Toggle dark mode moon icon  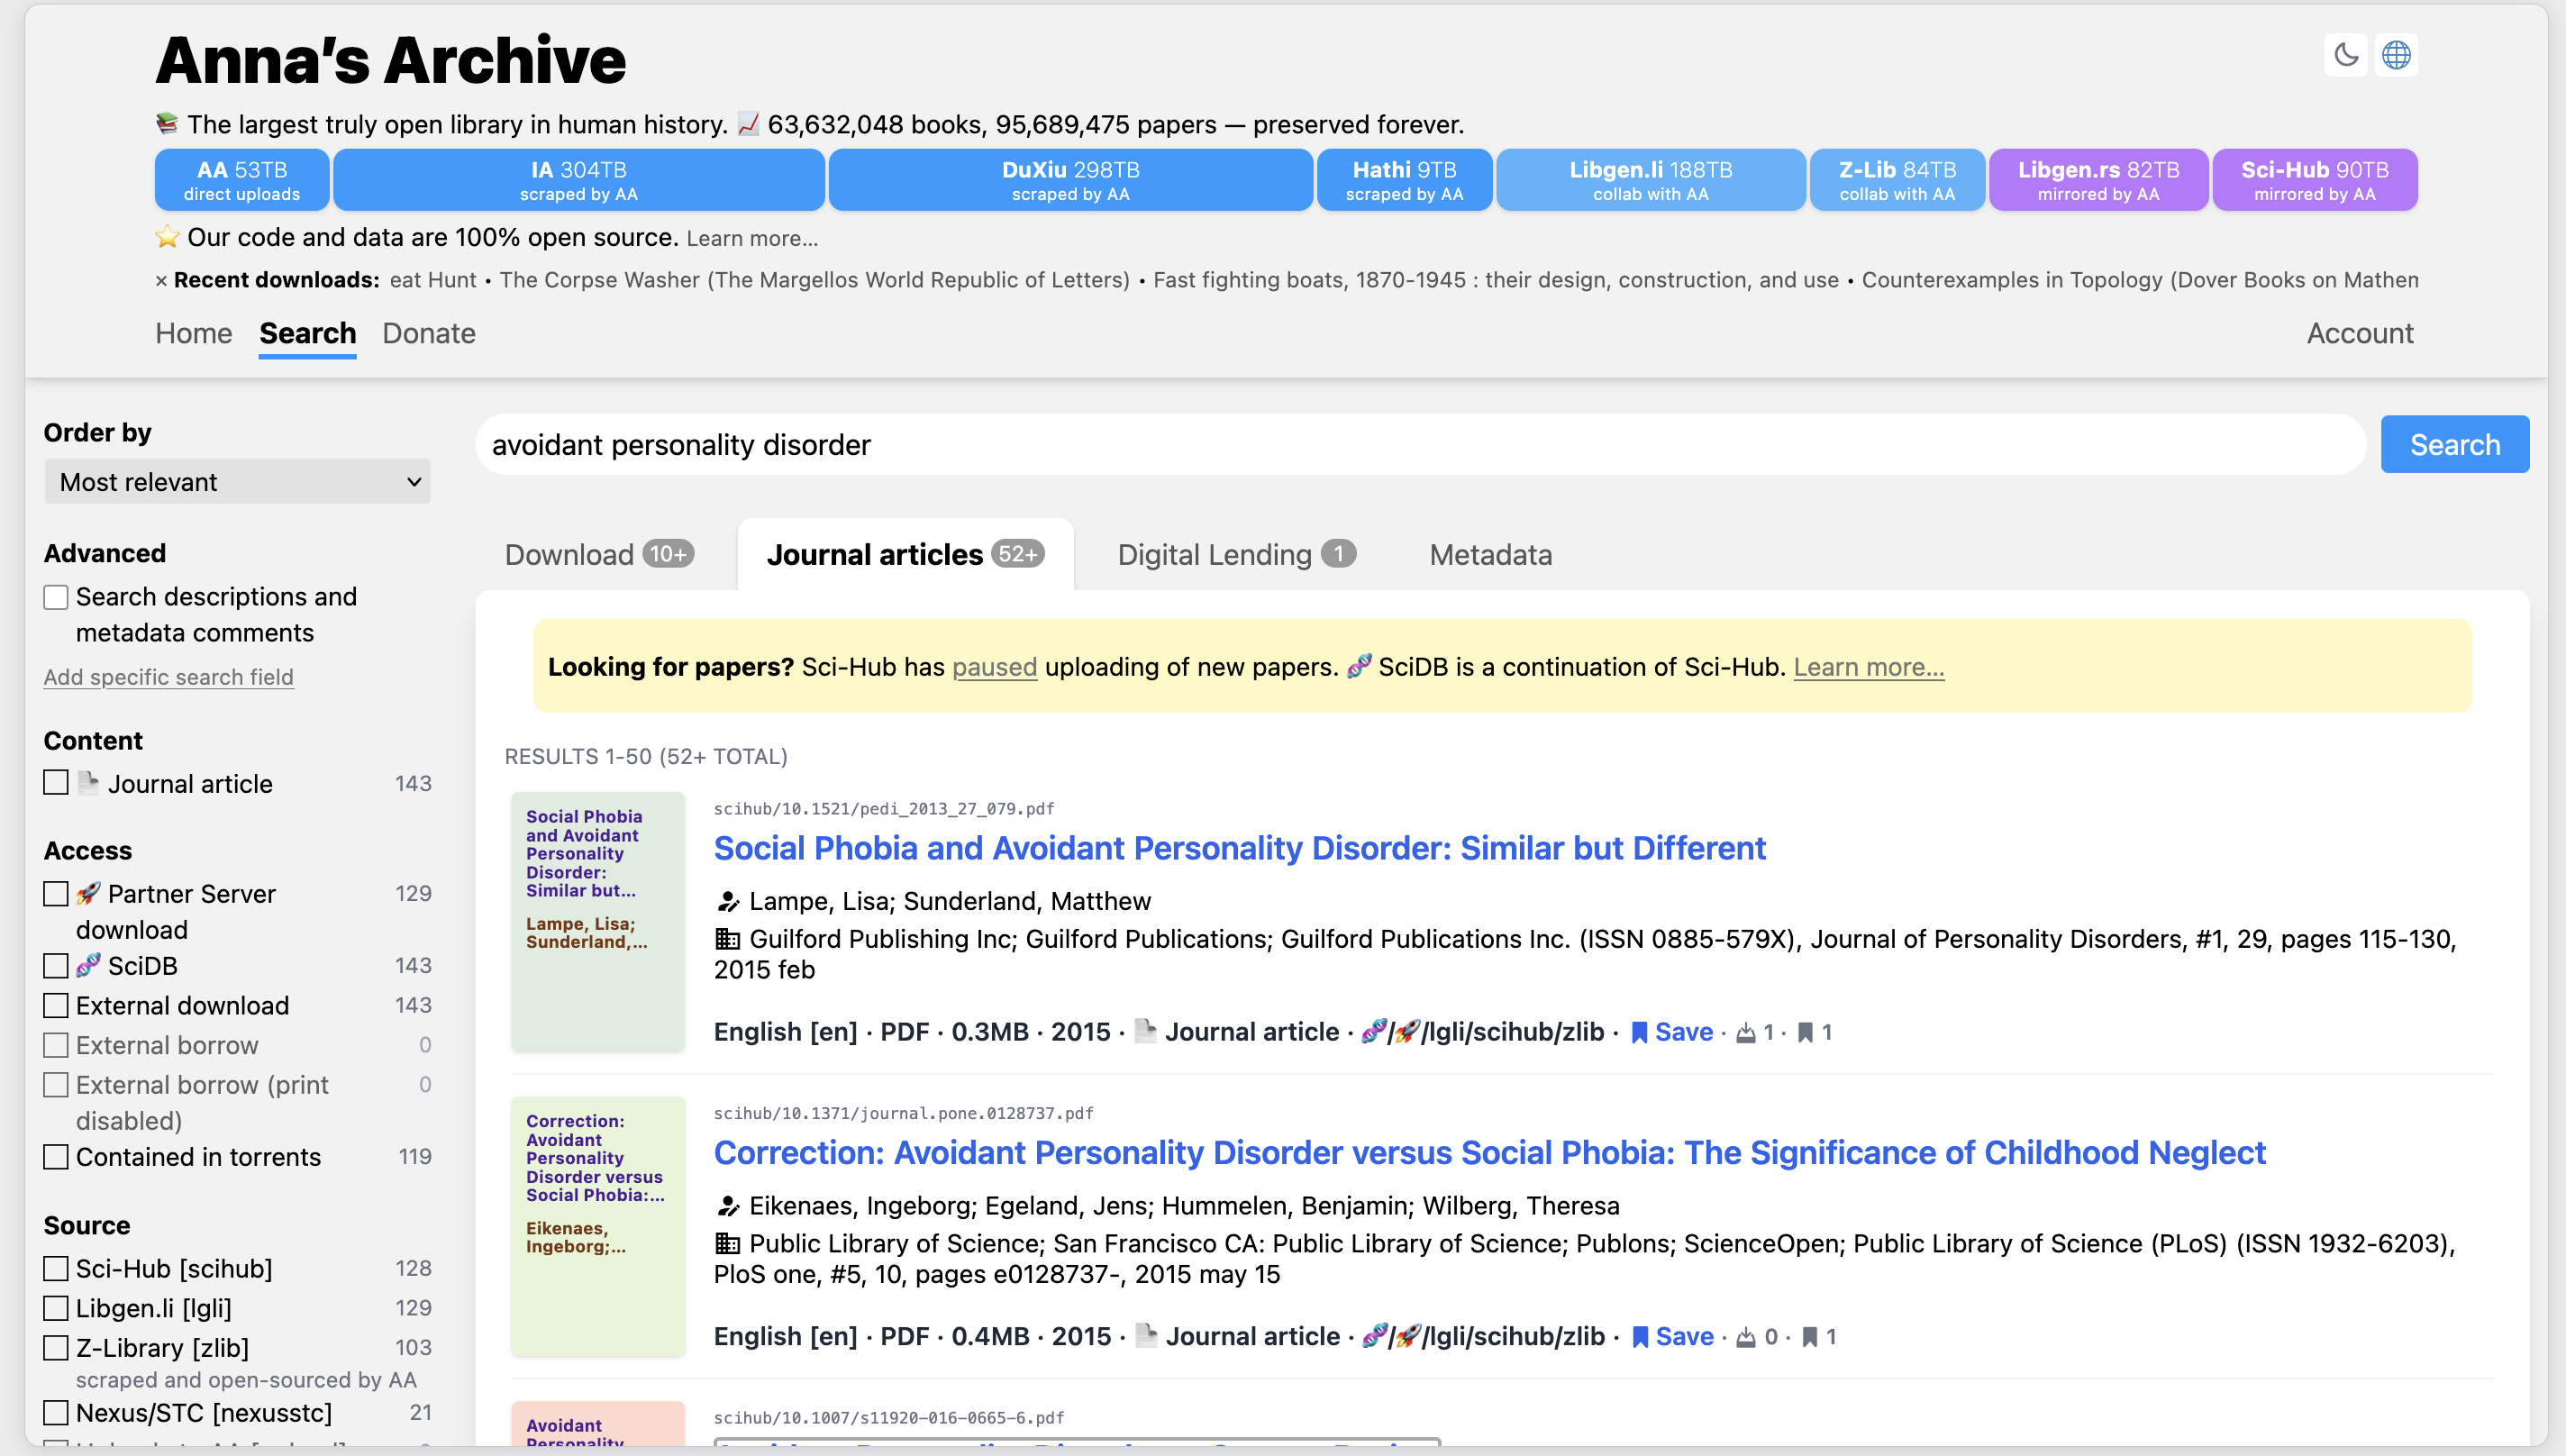(x=2345, y=55)
